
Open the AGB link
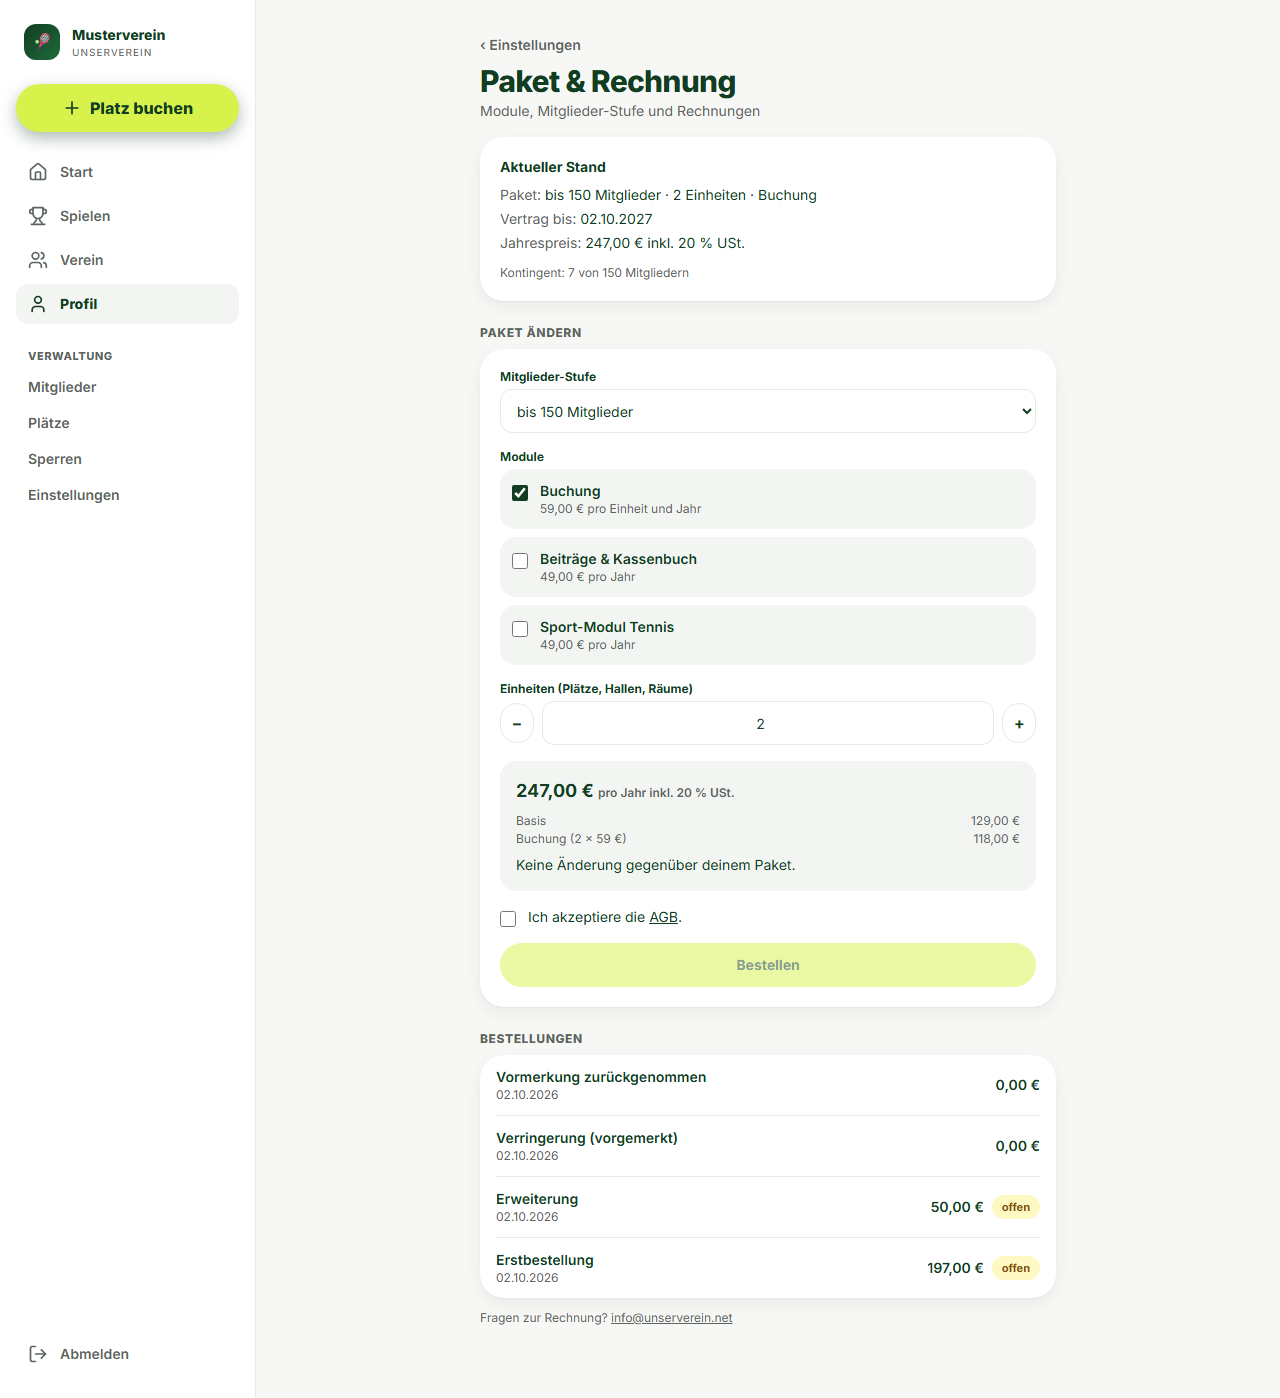click(x=664, y=917)
